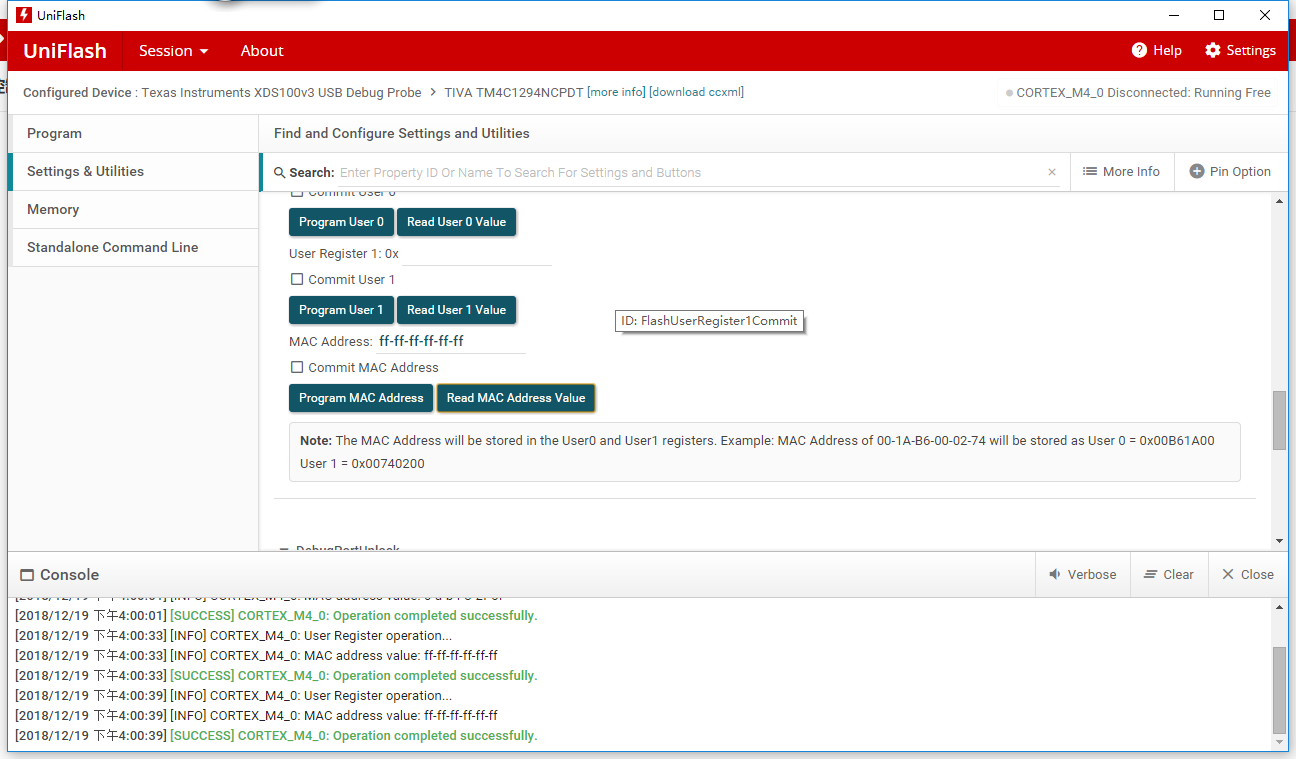The image size is (1296, 759).
Task: Click the console vertical scrollbar thumb
Action: tap(1279, 690)
